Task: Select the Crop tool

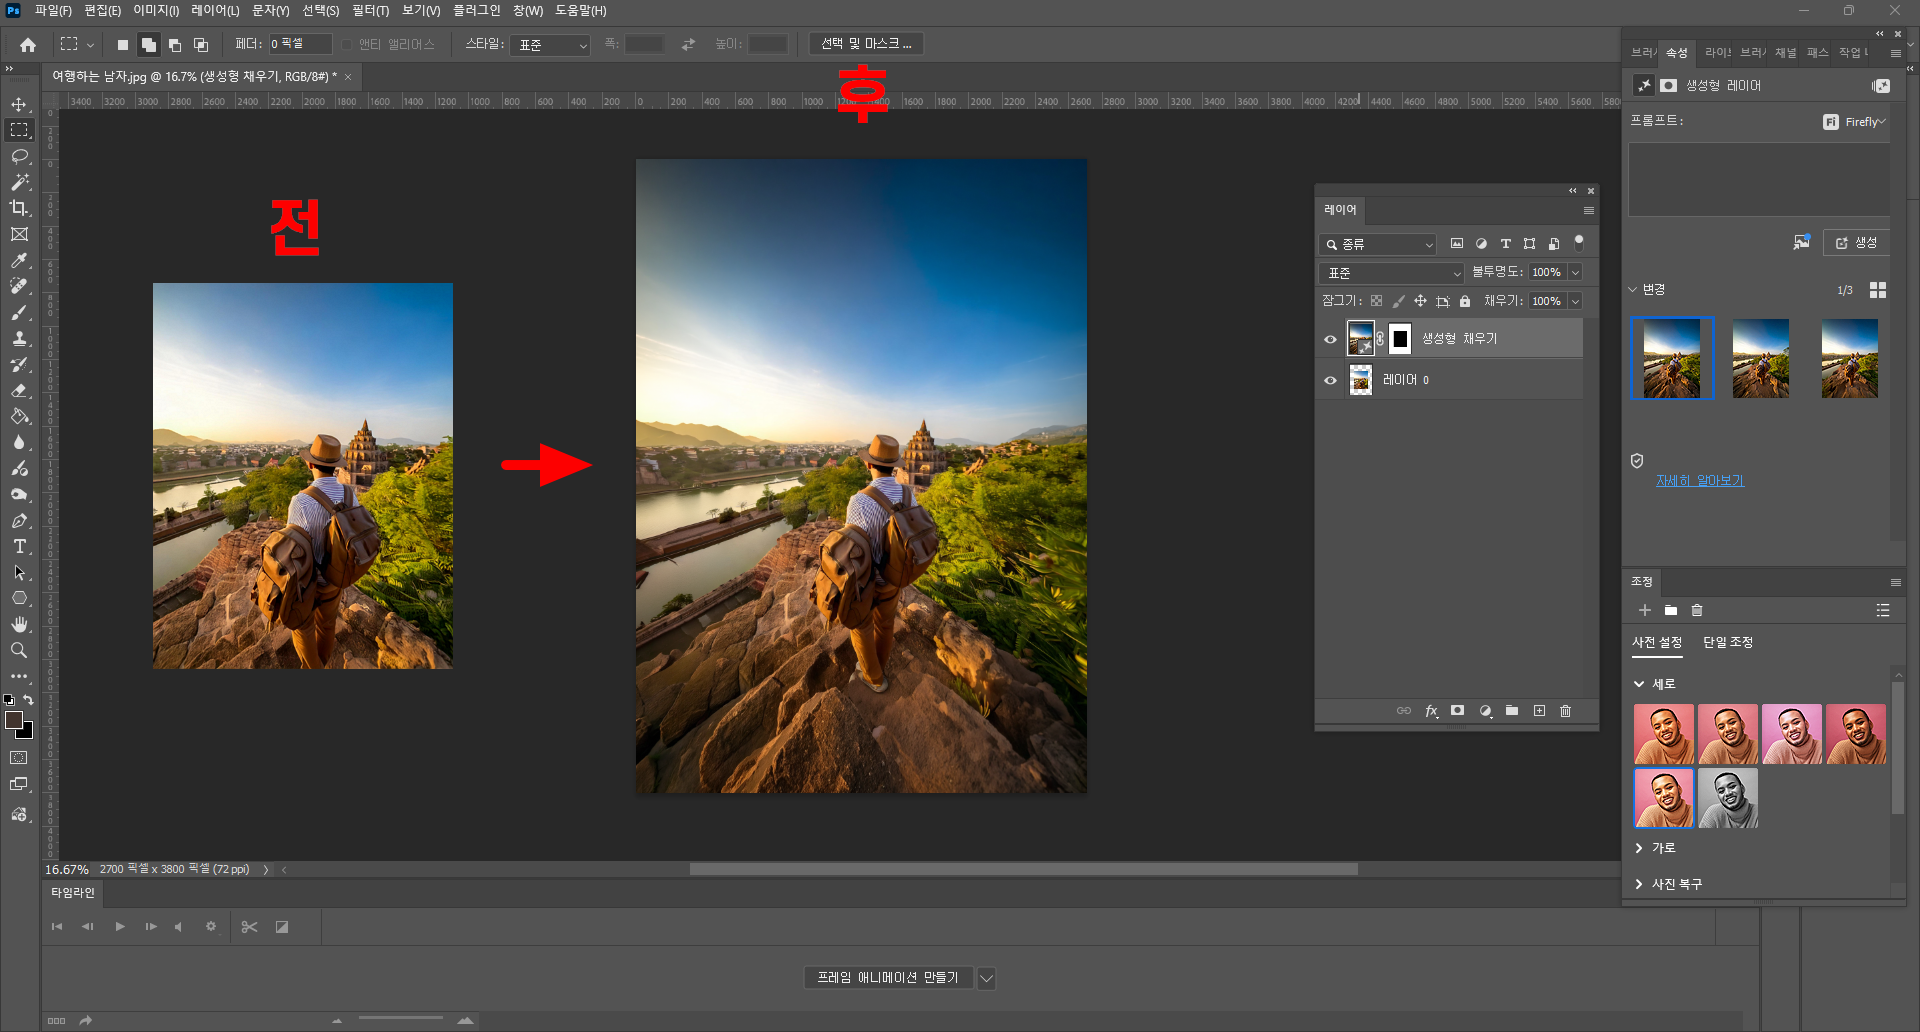Action: coord(19,208)
